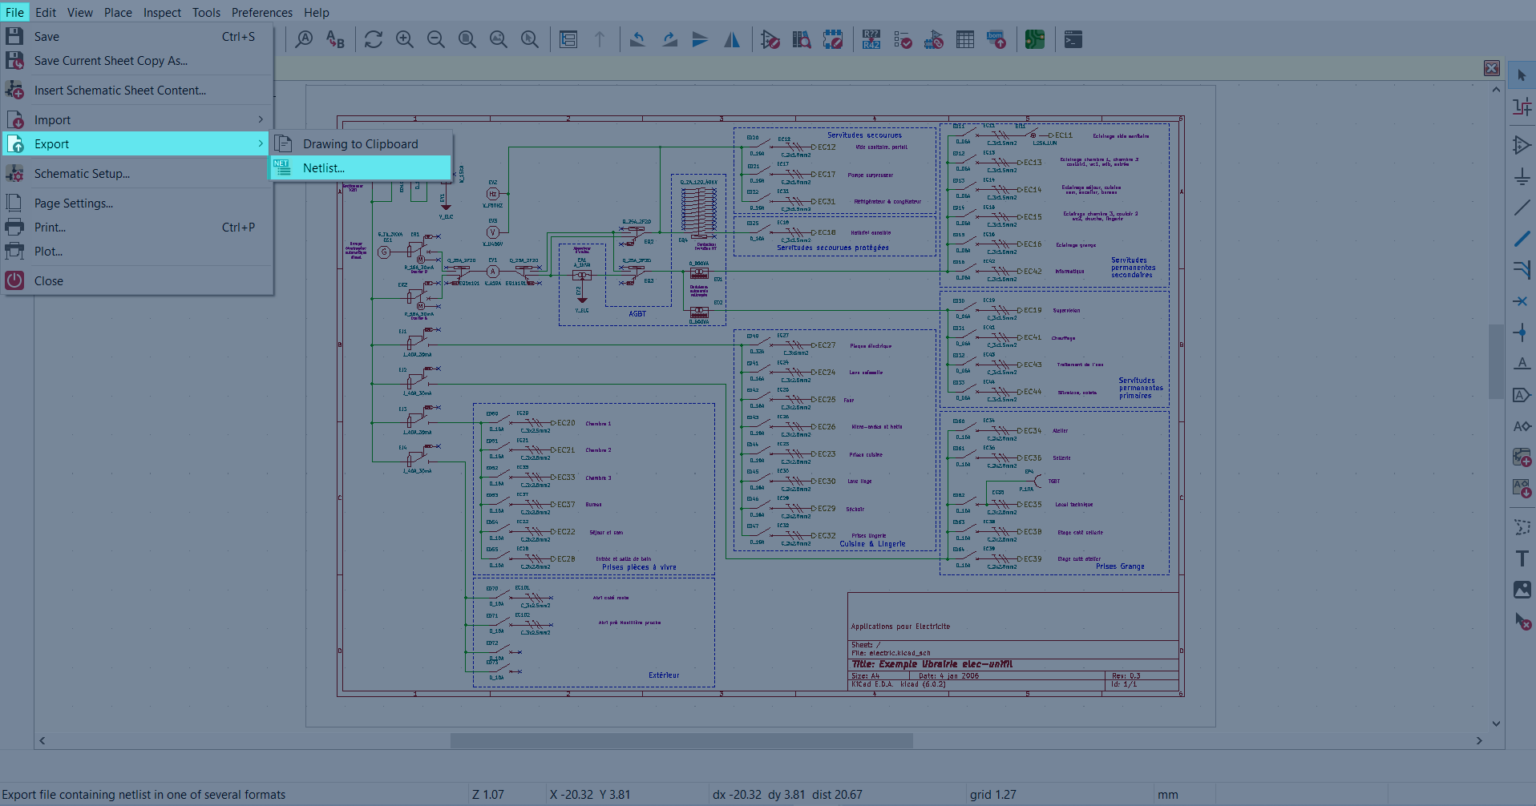
Task: Open the Tools menu
Action: coord(206,12)
